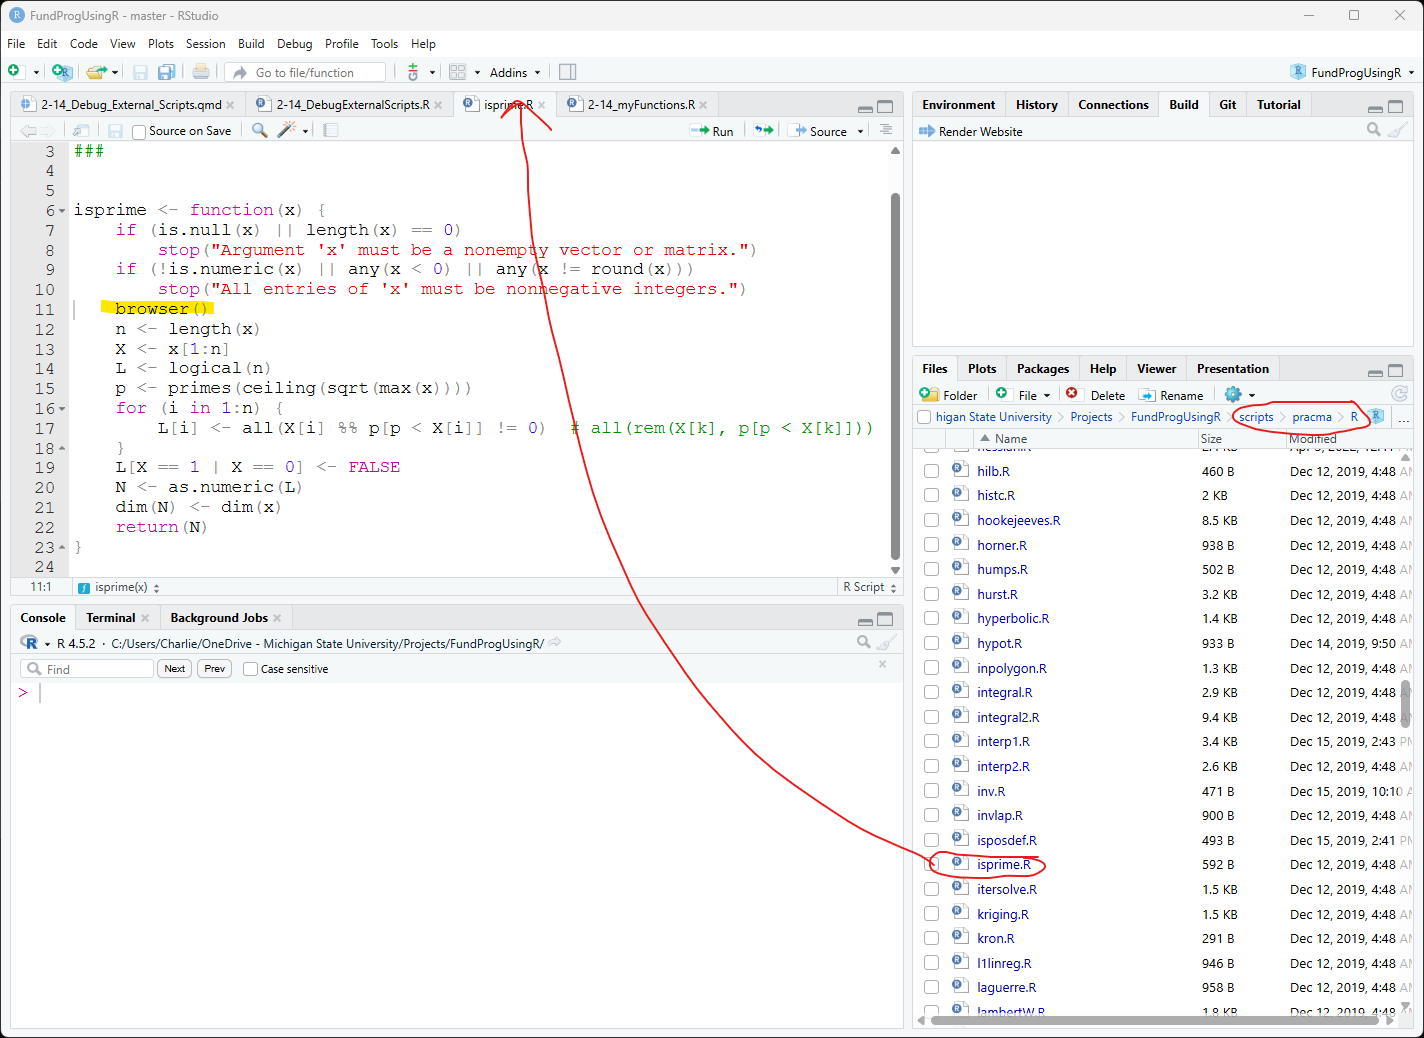Screen dimensions: 1424x1038
Task: Click the editor vertical scrollbar
Action: click(895, 375)
